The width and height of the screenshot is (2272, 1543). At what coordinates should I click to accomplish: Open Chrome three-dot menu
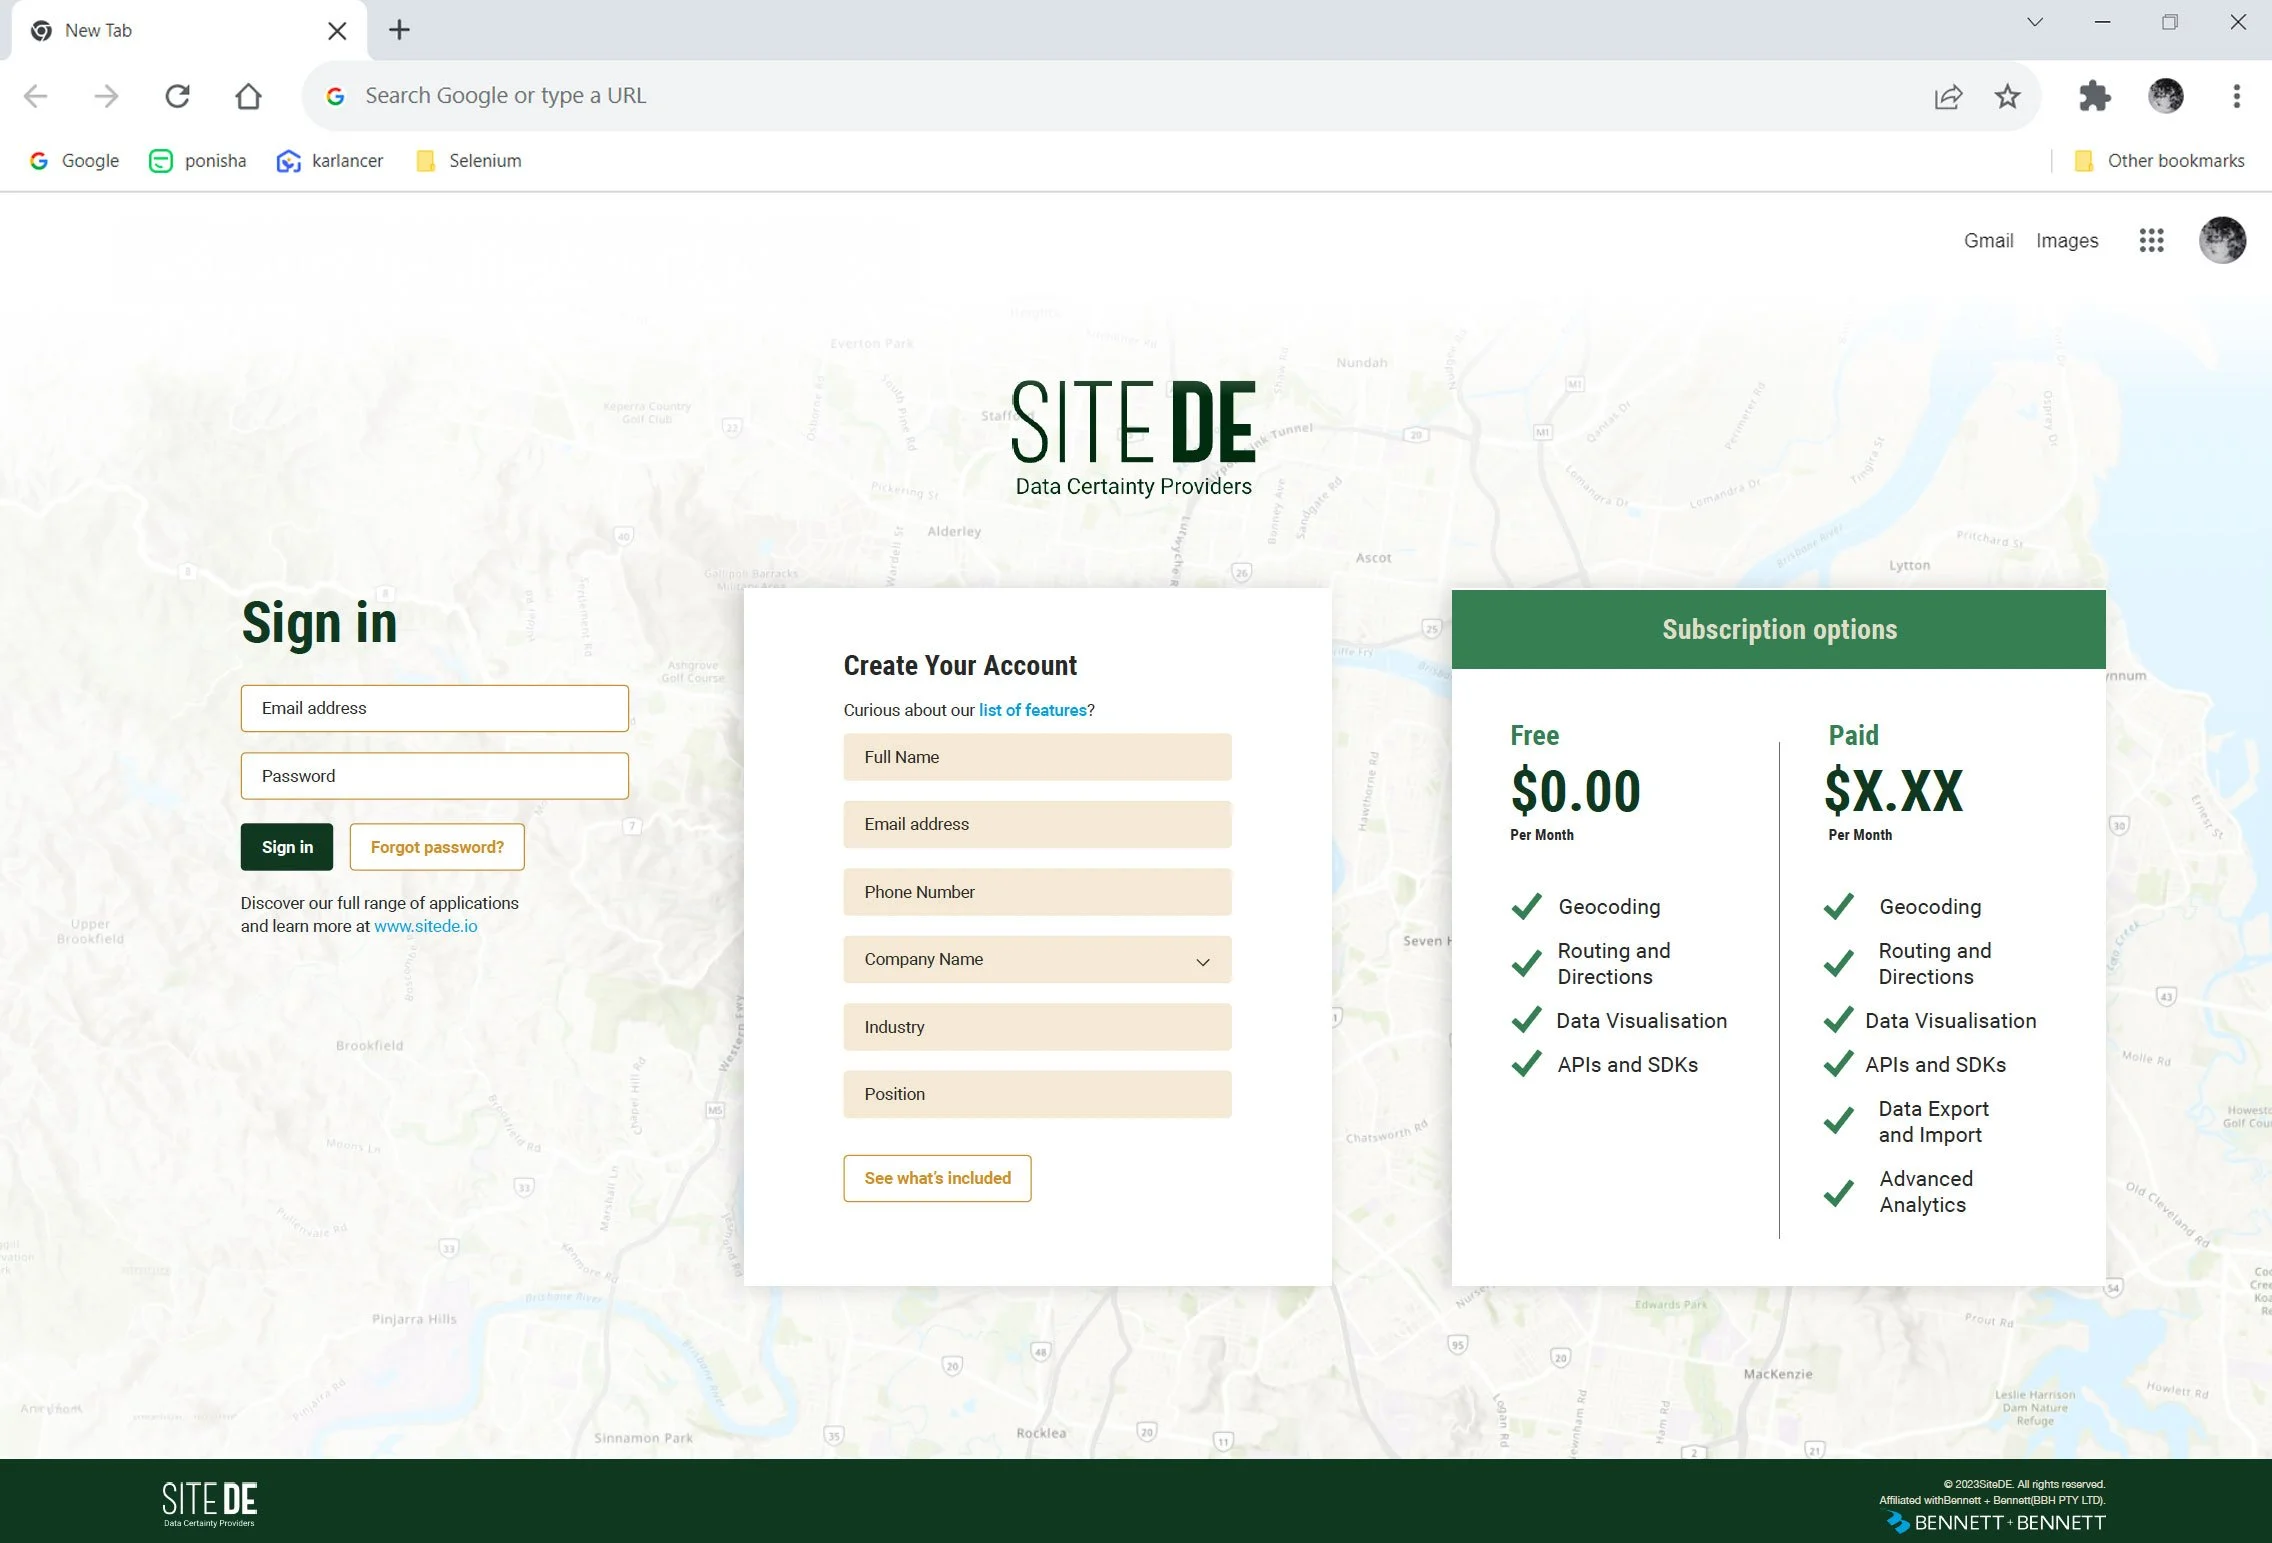[2236, 96]
